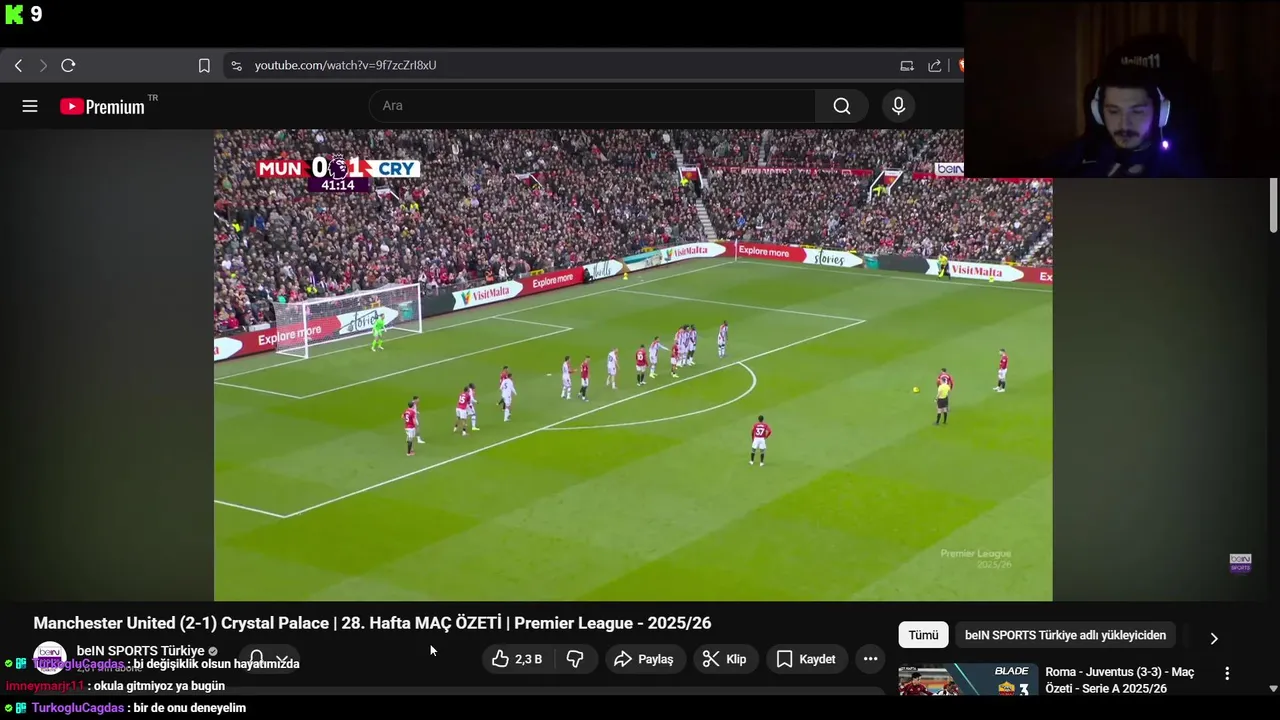Click the Kick logo in the top overlay
Screen dimensions: 1280x720
pos(14,14)
